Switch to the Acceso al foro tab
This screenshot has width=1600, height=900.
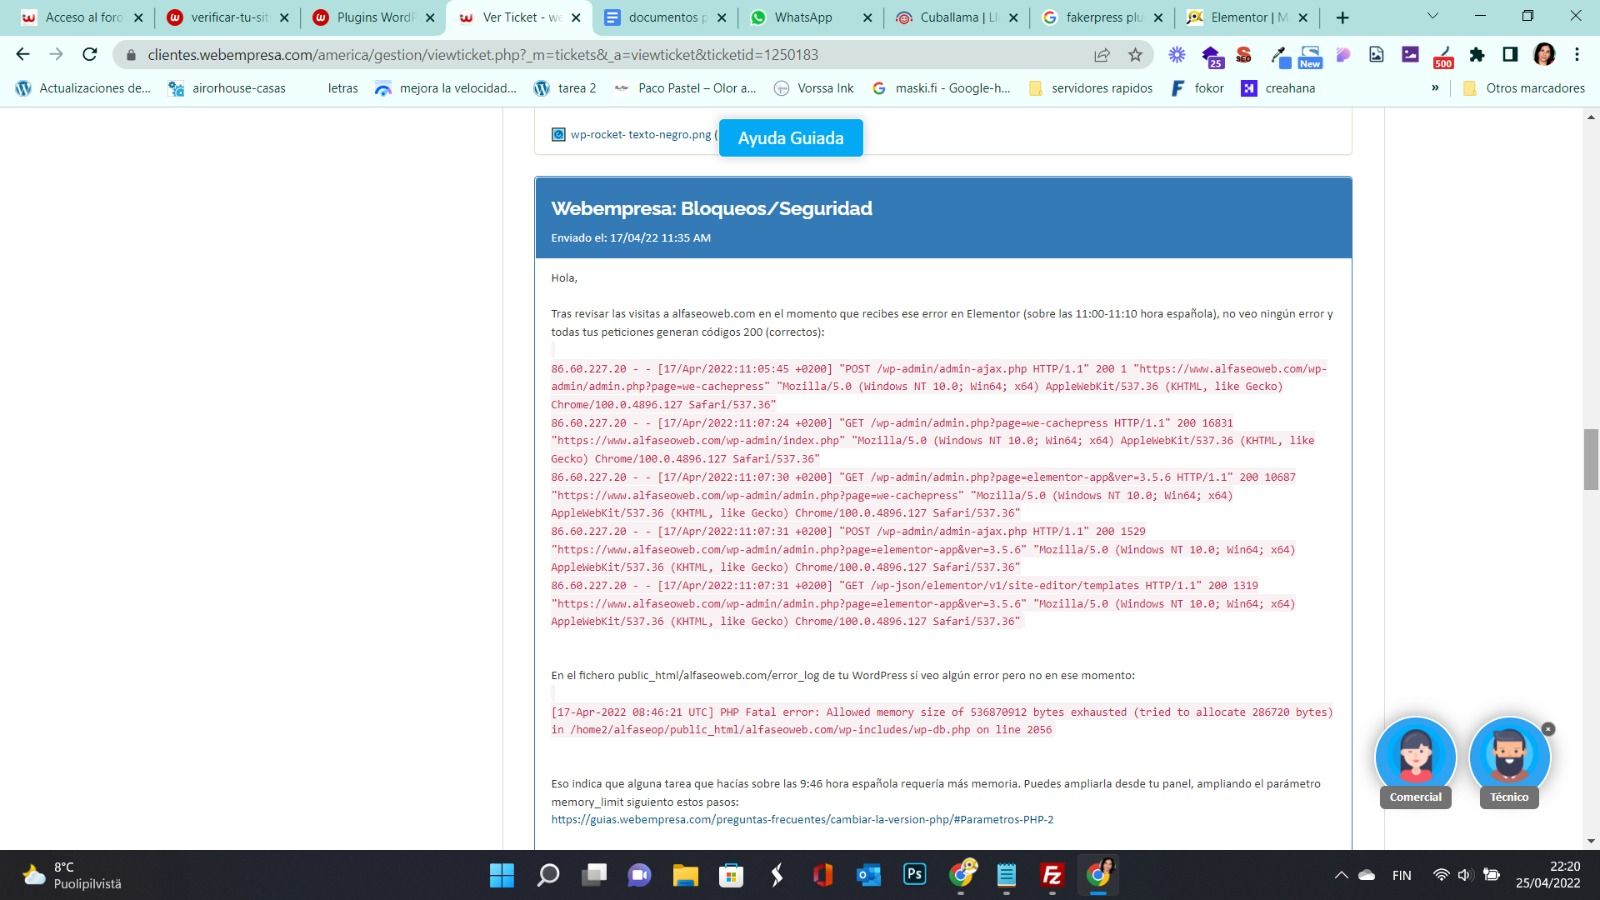click(x=82, y=17)
